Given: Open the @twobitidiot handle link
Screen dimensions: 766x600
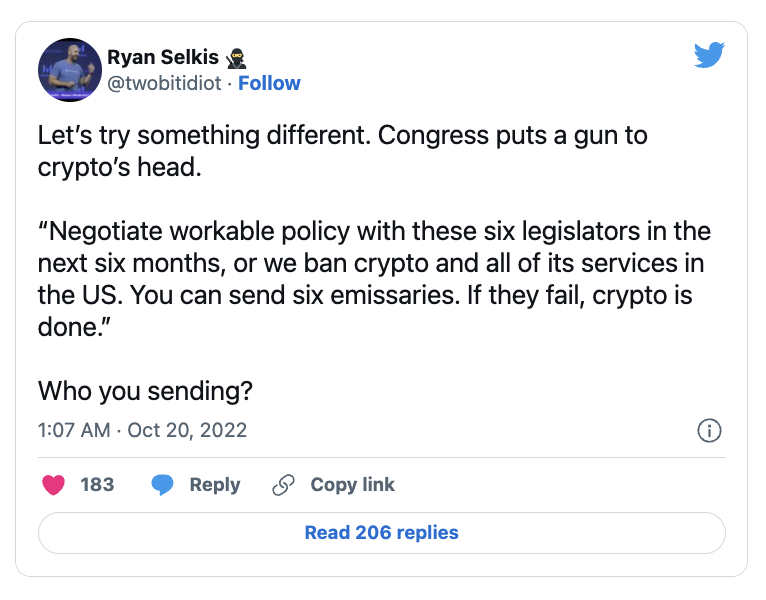Looking at the screenshot, I should (x=164, y=83).
